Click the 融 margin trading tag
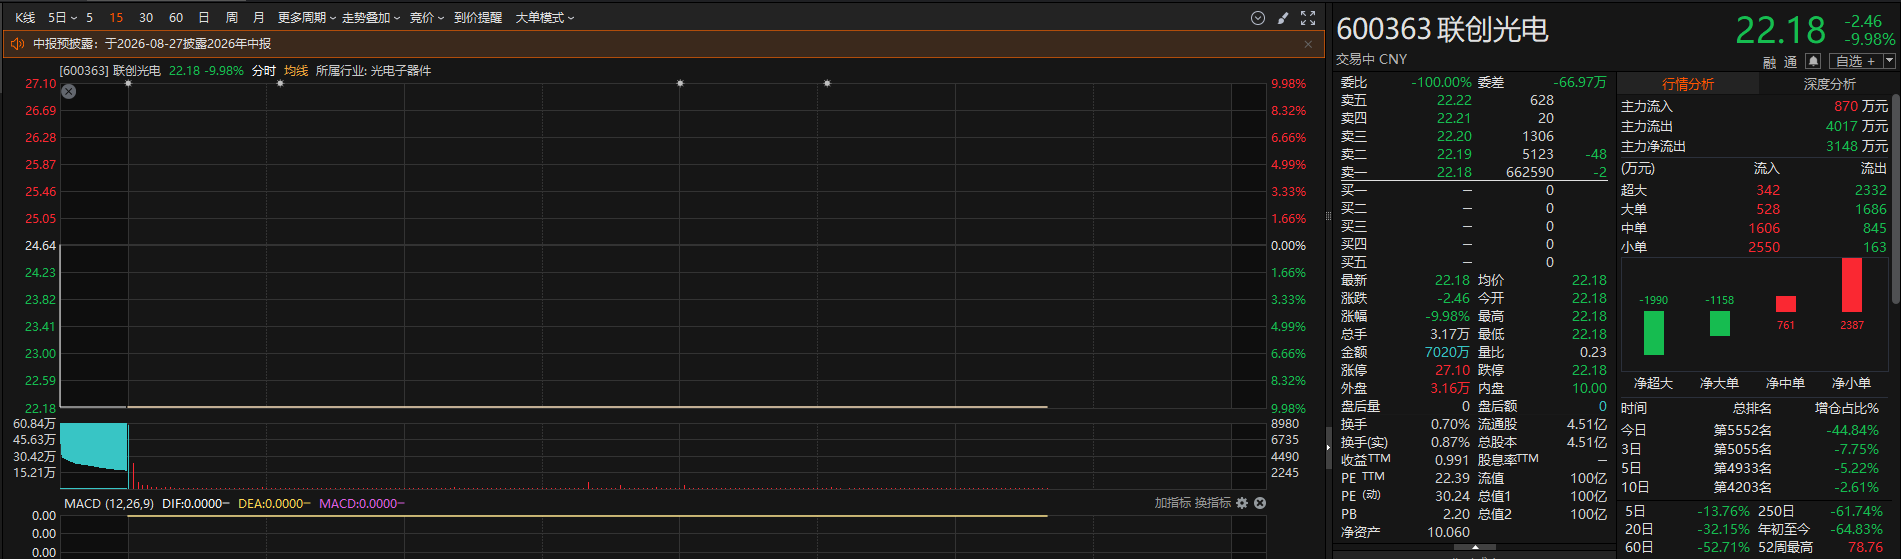1901x559 pixels. pyautogui.click(x=1770, y=62)
